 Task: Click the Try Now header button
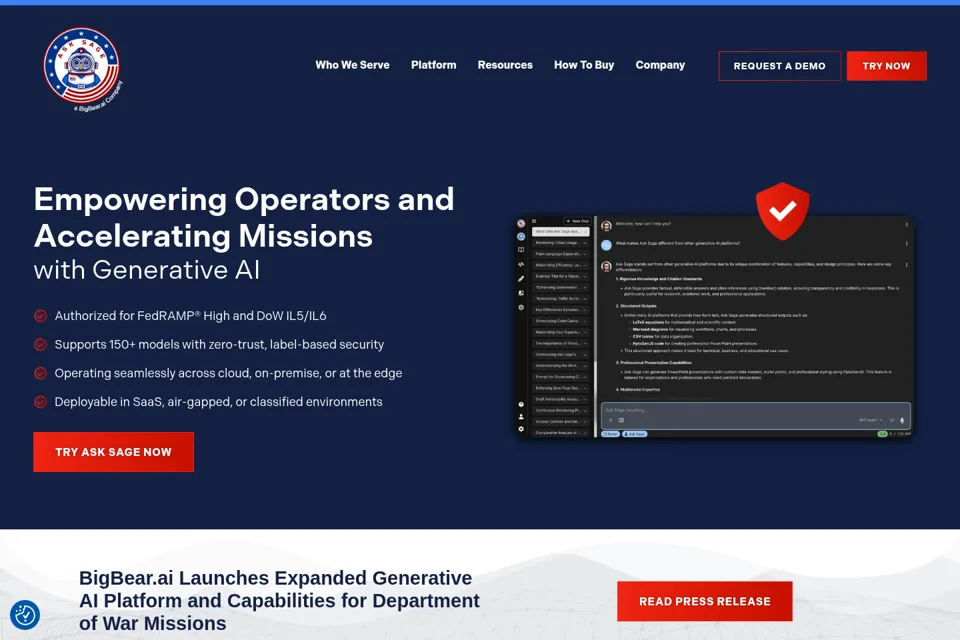(x=887, y=66)
